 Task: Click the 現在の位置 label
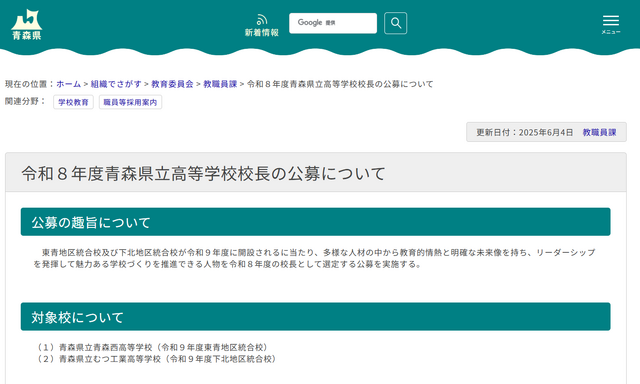pos(29,84)
